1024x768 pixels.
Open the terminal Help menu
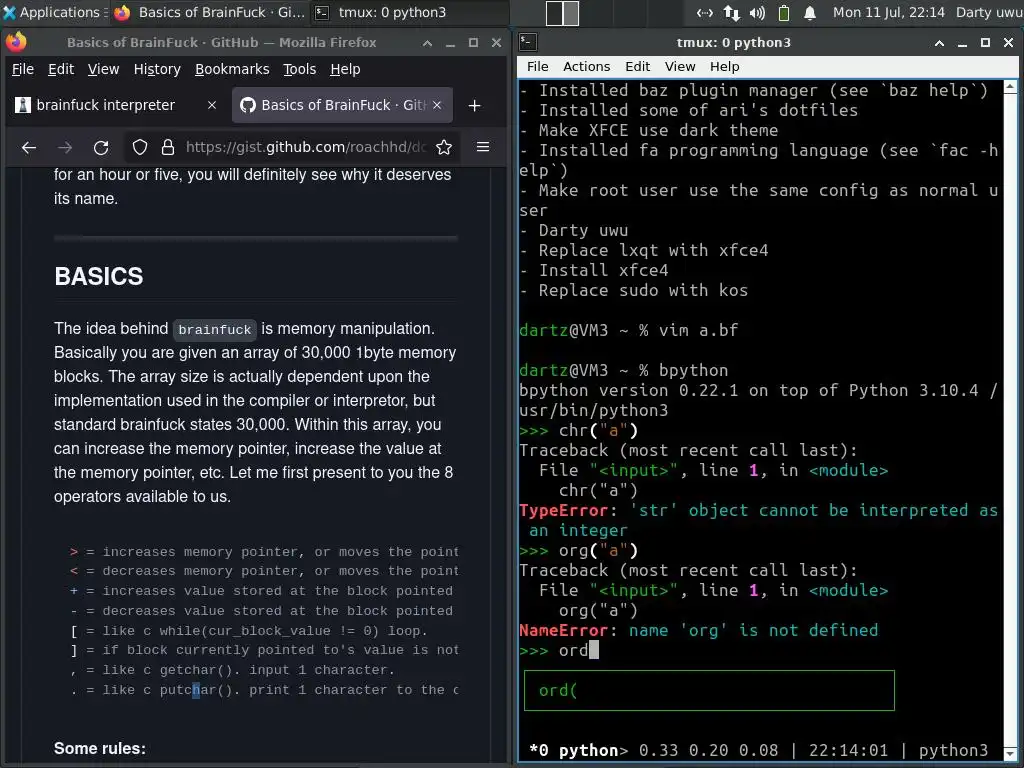(x=724, y=67)
